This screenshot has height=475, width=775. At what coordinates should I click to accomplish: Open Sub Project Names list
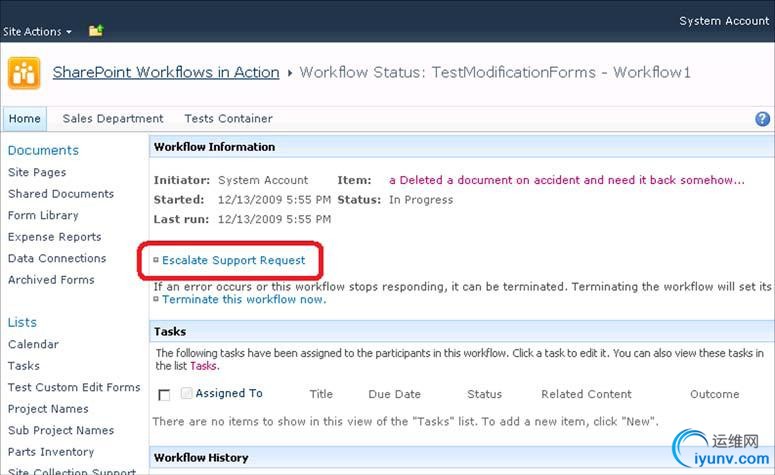click(x=61, y=431)
